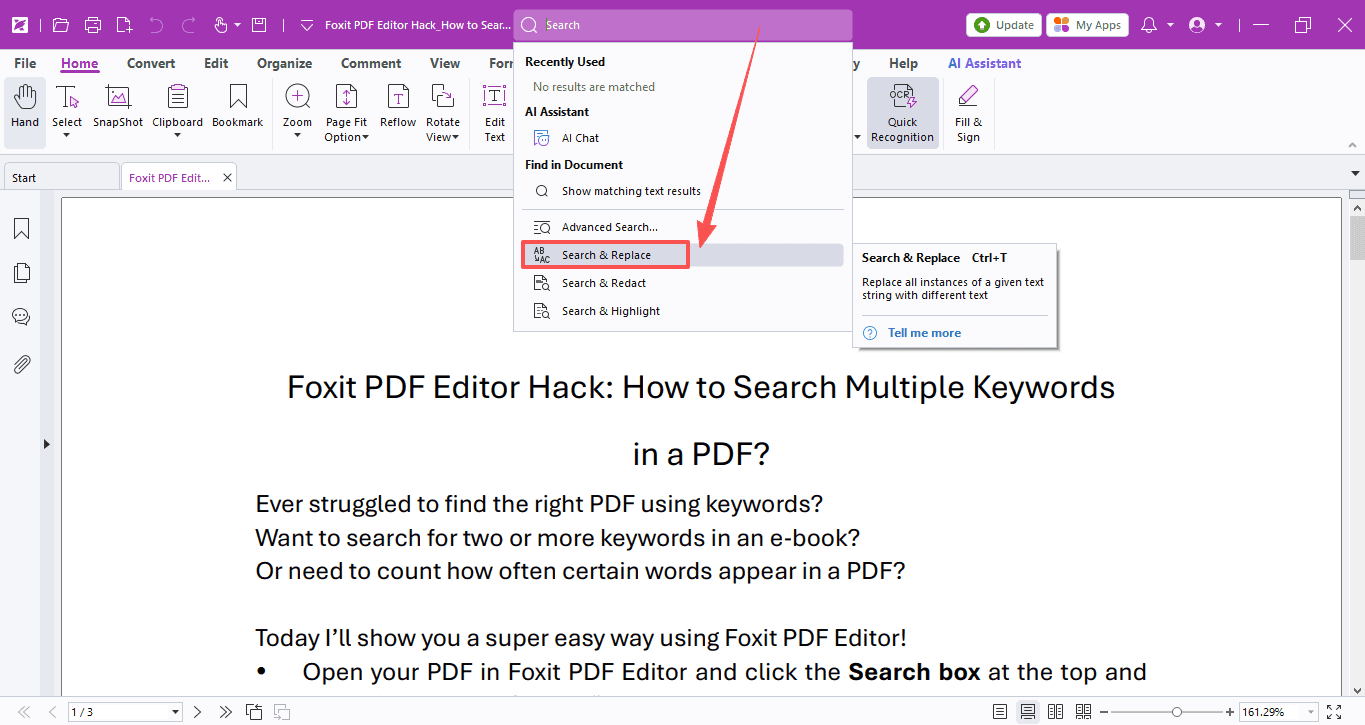Open the Comments side panel

click(21, 317)
